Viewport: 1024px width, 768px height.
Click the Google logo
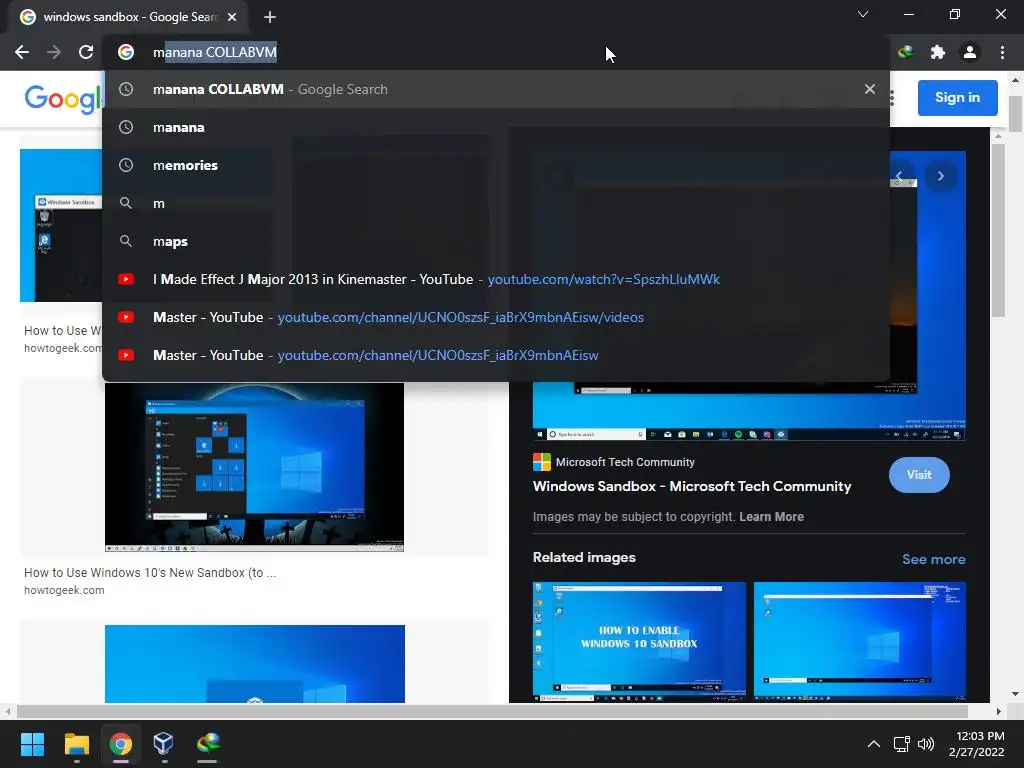pos(63,99)
